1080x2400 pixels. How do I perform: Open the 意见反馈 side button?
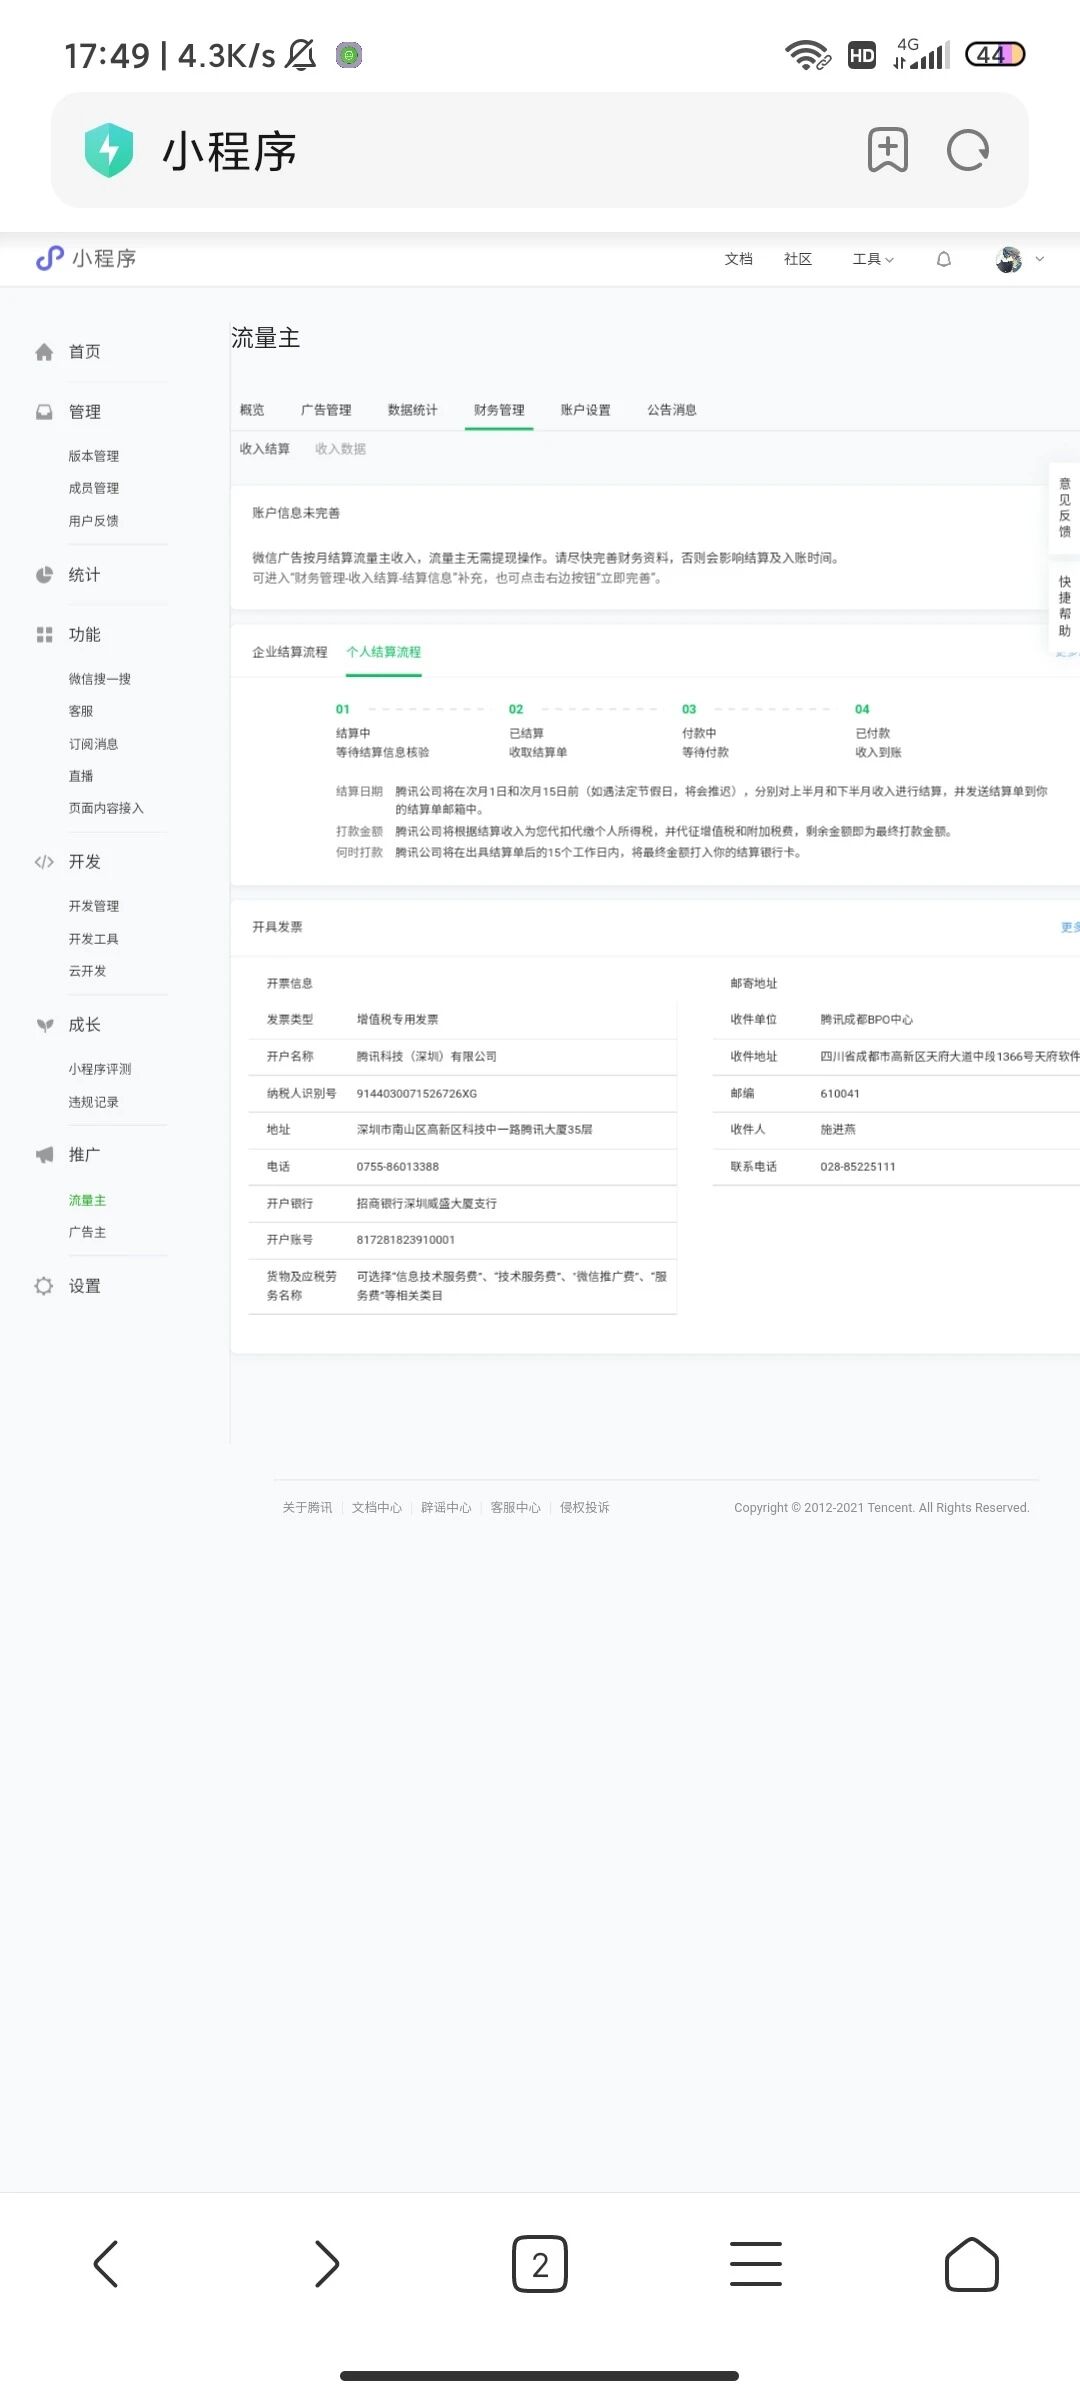pyautogui.click(x=1064, y=507)
